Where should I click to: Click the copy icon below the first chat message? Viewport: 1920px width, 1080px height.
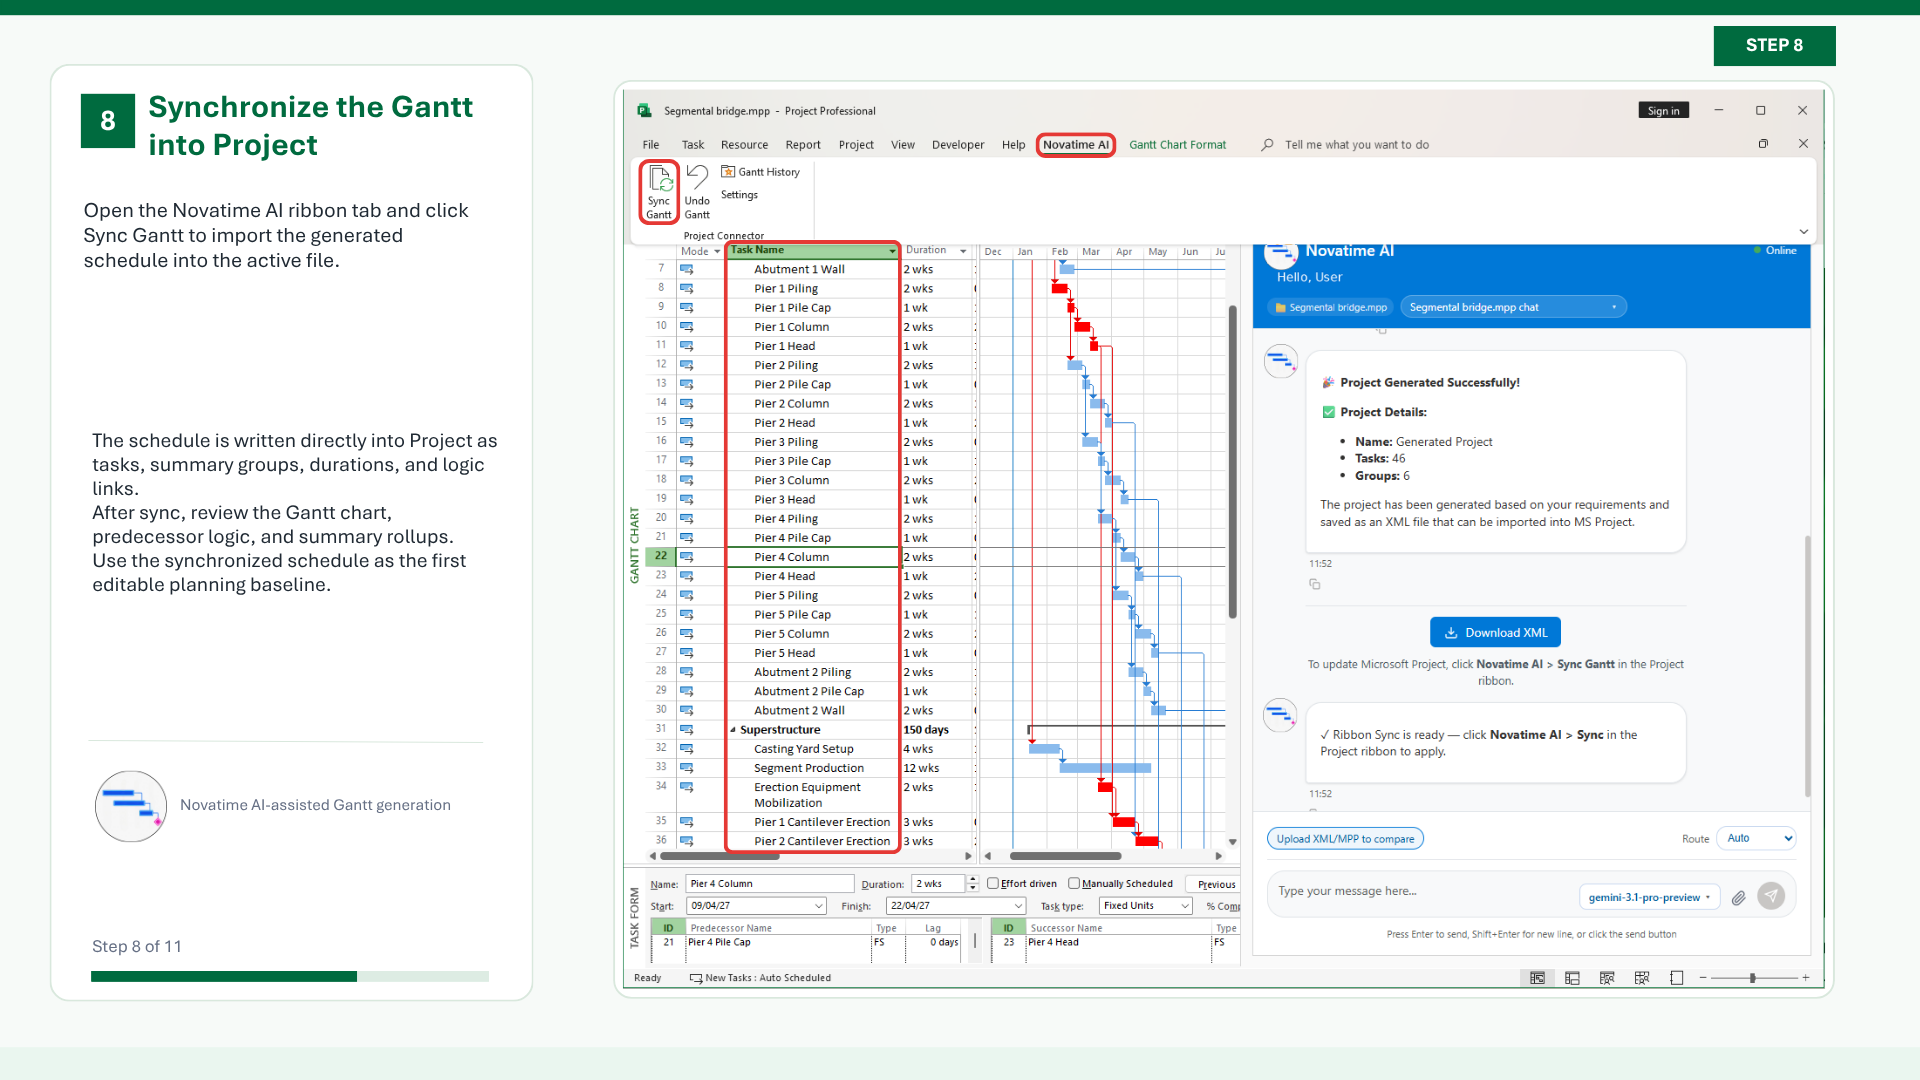coord(1314,584)
